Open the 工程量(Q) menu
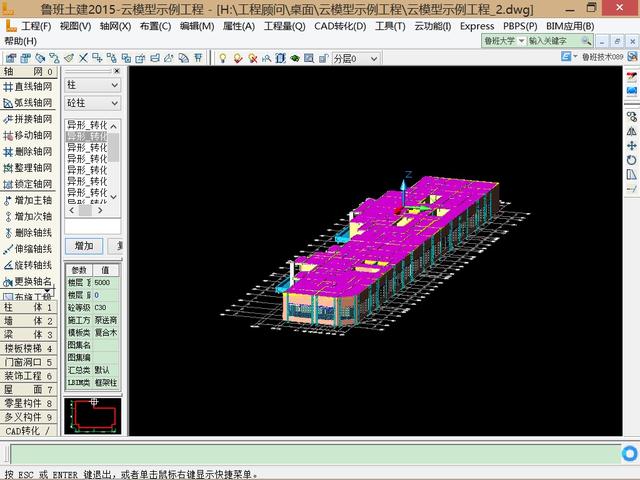The image size is (640, 480). (x=284, y=26)
